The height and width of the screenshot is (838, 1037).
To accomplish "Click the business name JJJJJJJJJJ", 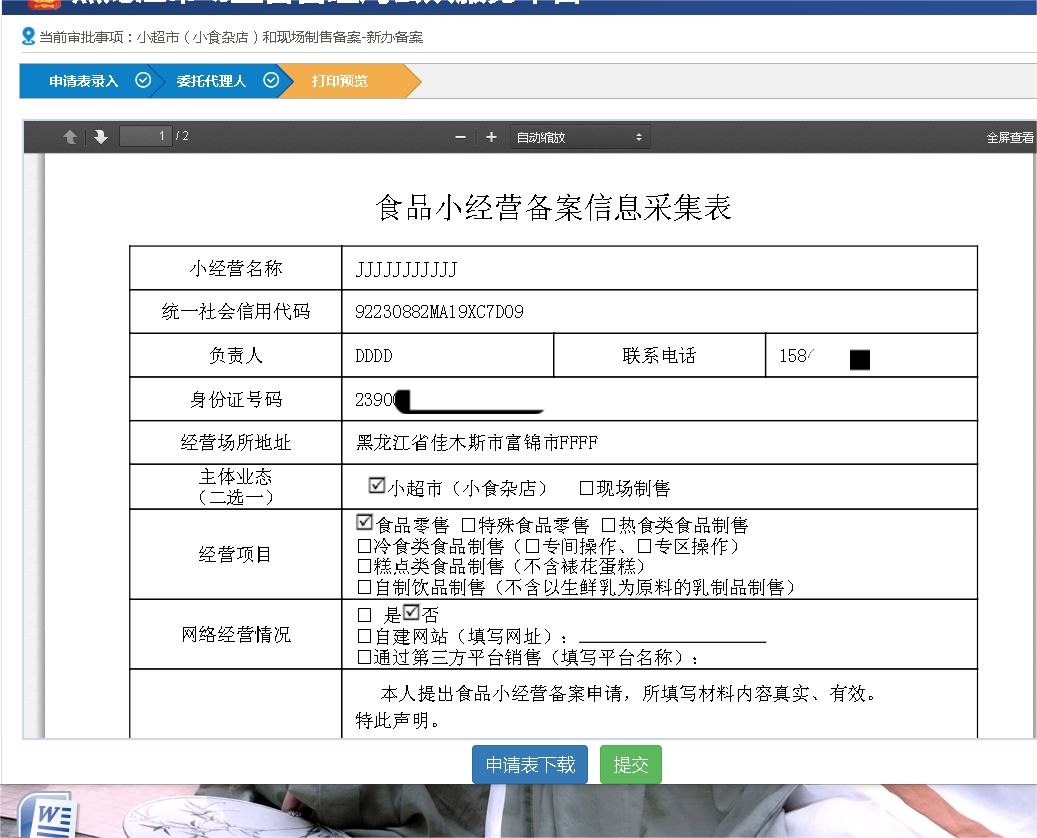I will pyautogui.click(x=406, y=269).
